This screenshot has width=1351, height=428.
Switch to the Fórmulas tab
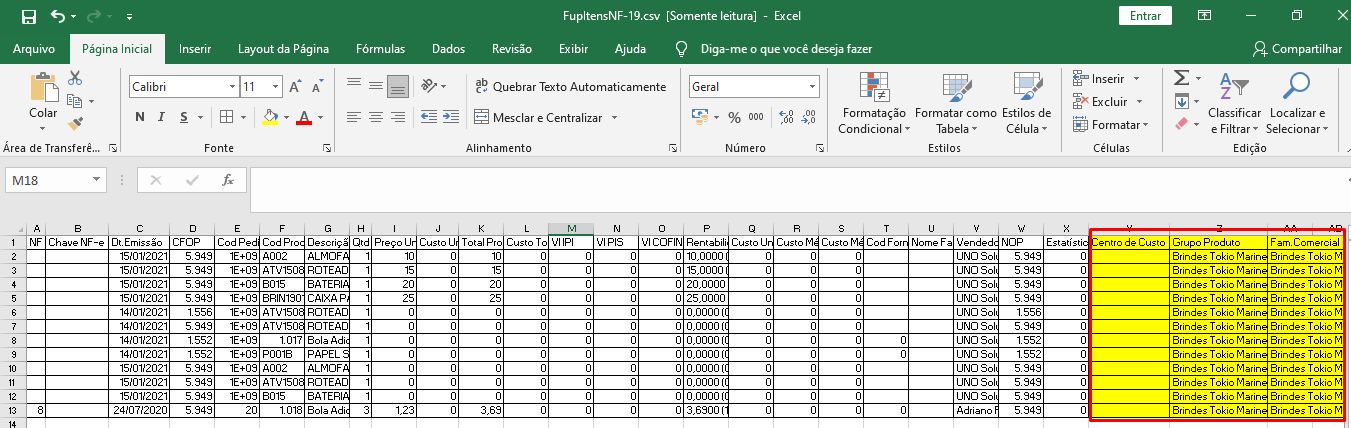pos(380,49)
